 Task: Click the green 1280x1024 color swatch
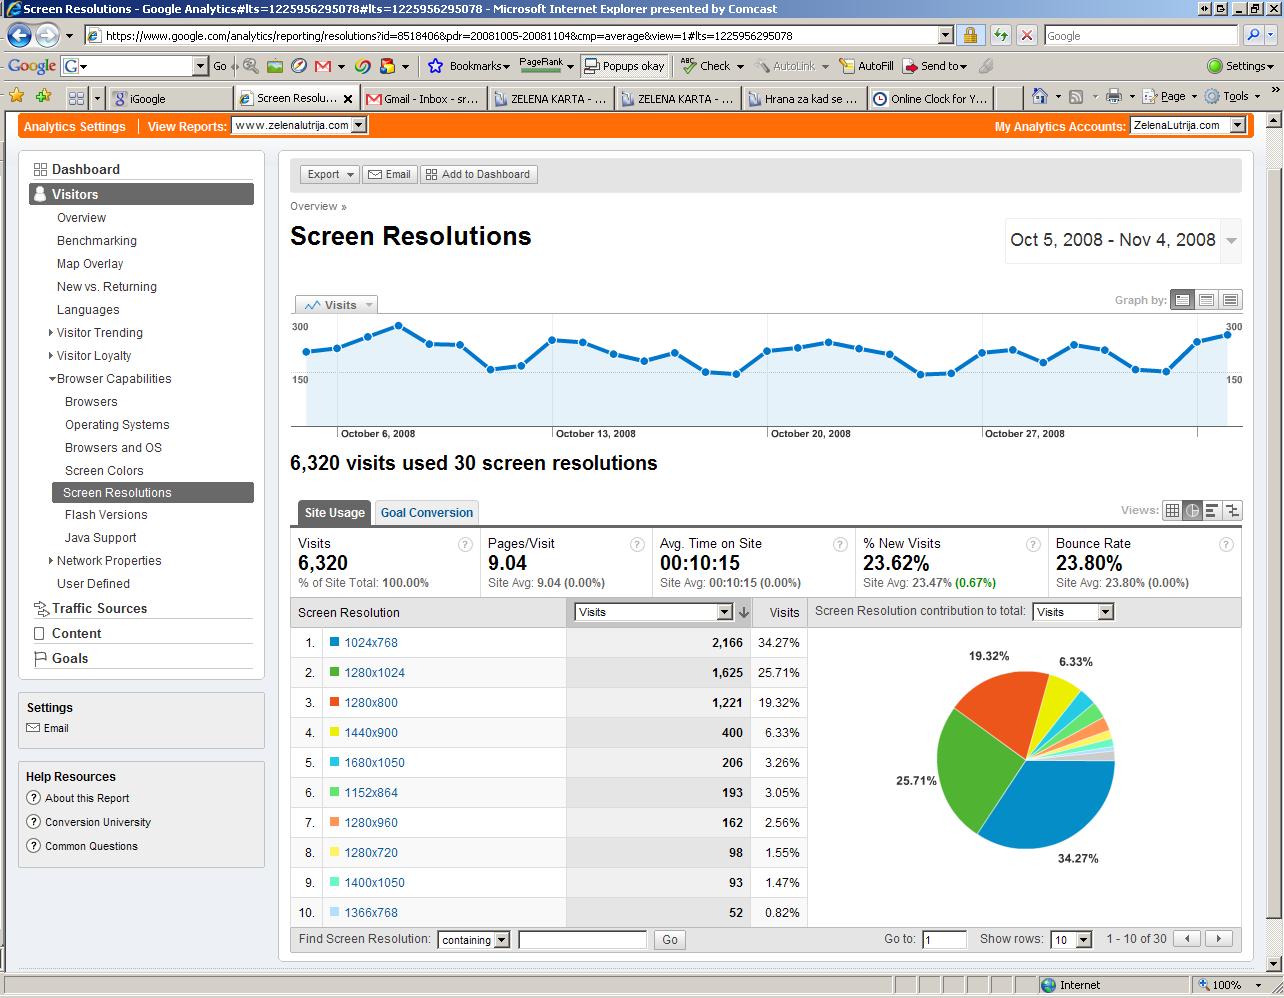pyautogui.click(x=334, y=672)
